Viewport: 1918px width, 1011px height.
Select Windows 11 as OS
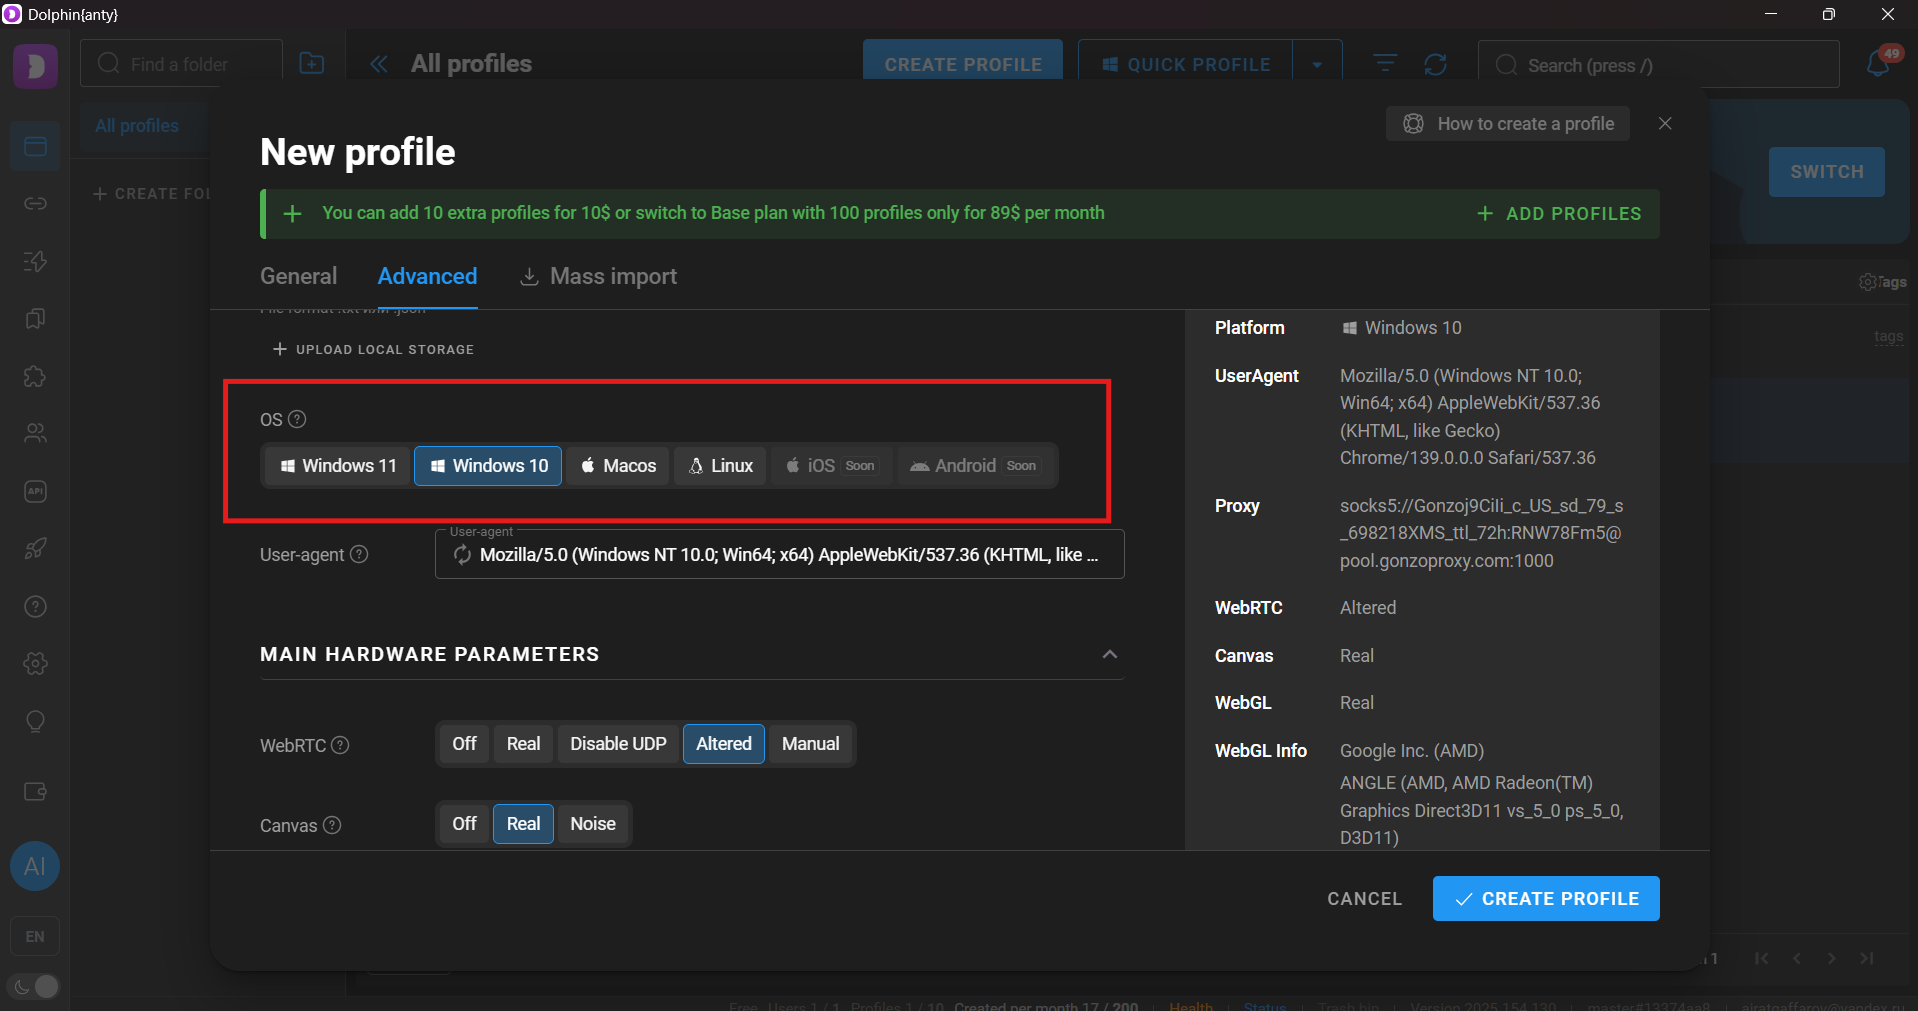pos(338,466)
